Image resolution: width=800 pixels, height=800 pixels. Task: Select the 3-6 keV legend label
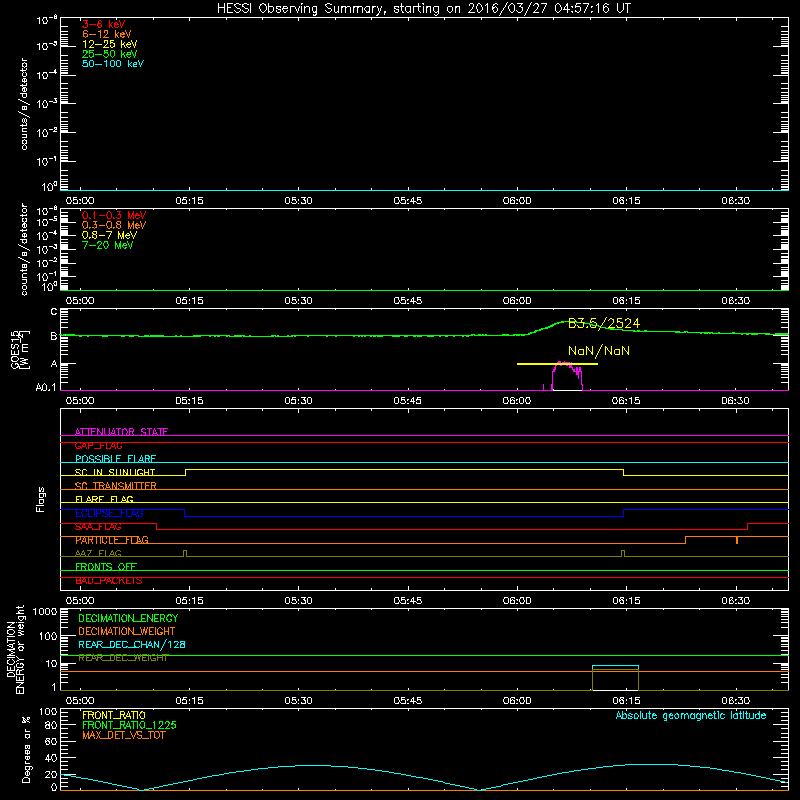tap(104, 24)
